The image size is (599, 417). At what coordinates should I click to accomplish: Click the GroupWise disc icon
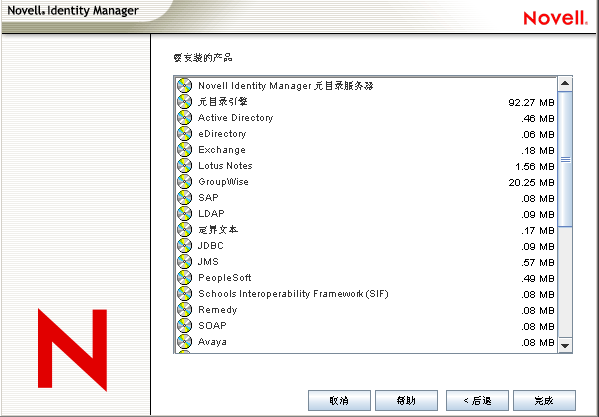point(185,182)
